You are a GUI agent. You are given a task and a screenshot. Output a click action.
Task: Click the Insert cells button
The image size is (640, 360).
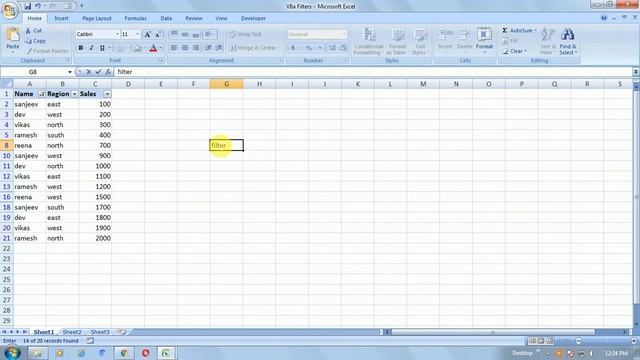(445, 40)
